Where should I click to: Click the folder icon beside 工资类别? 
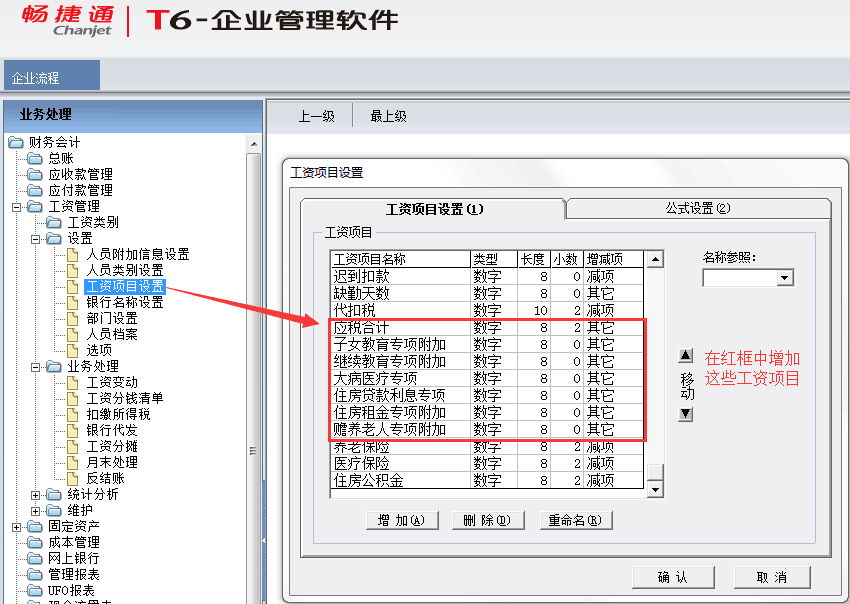[54, 222]
